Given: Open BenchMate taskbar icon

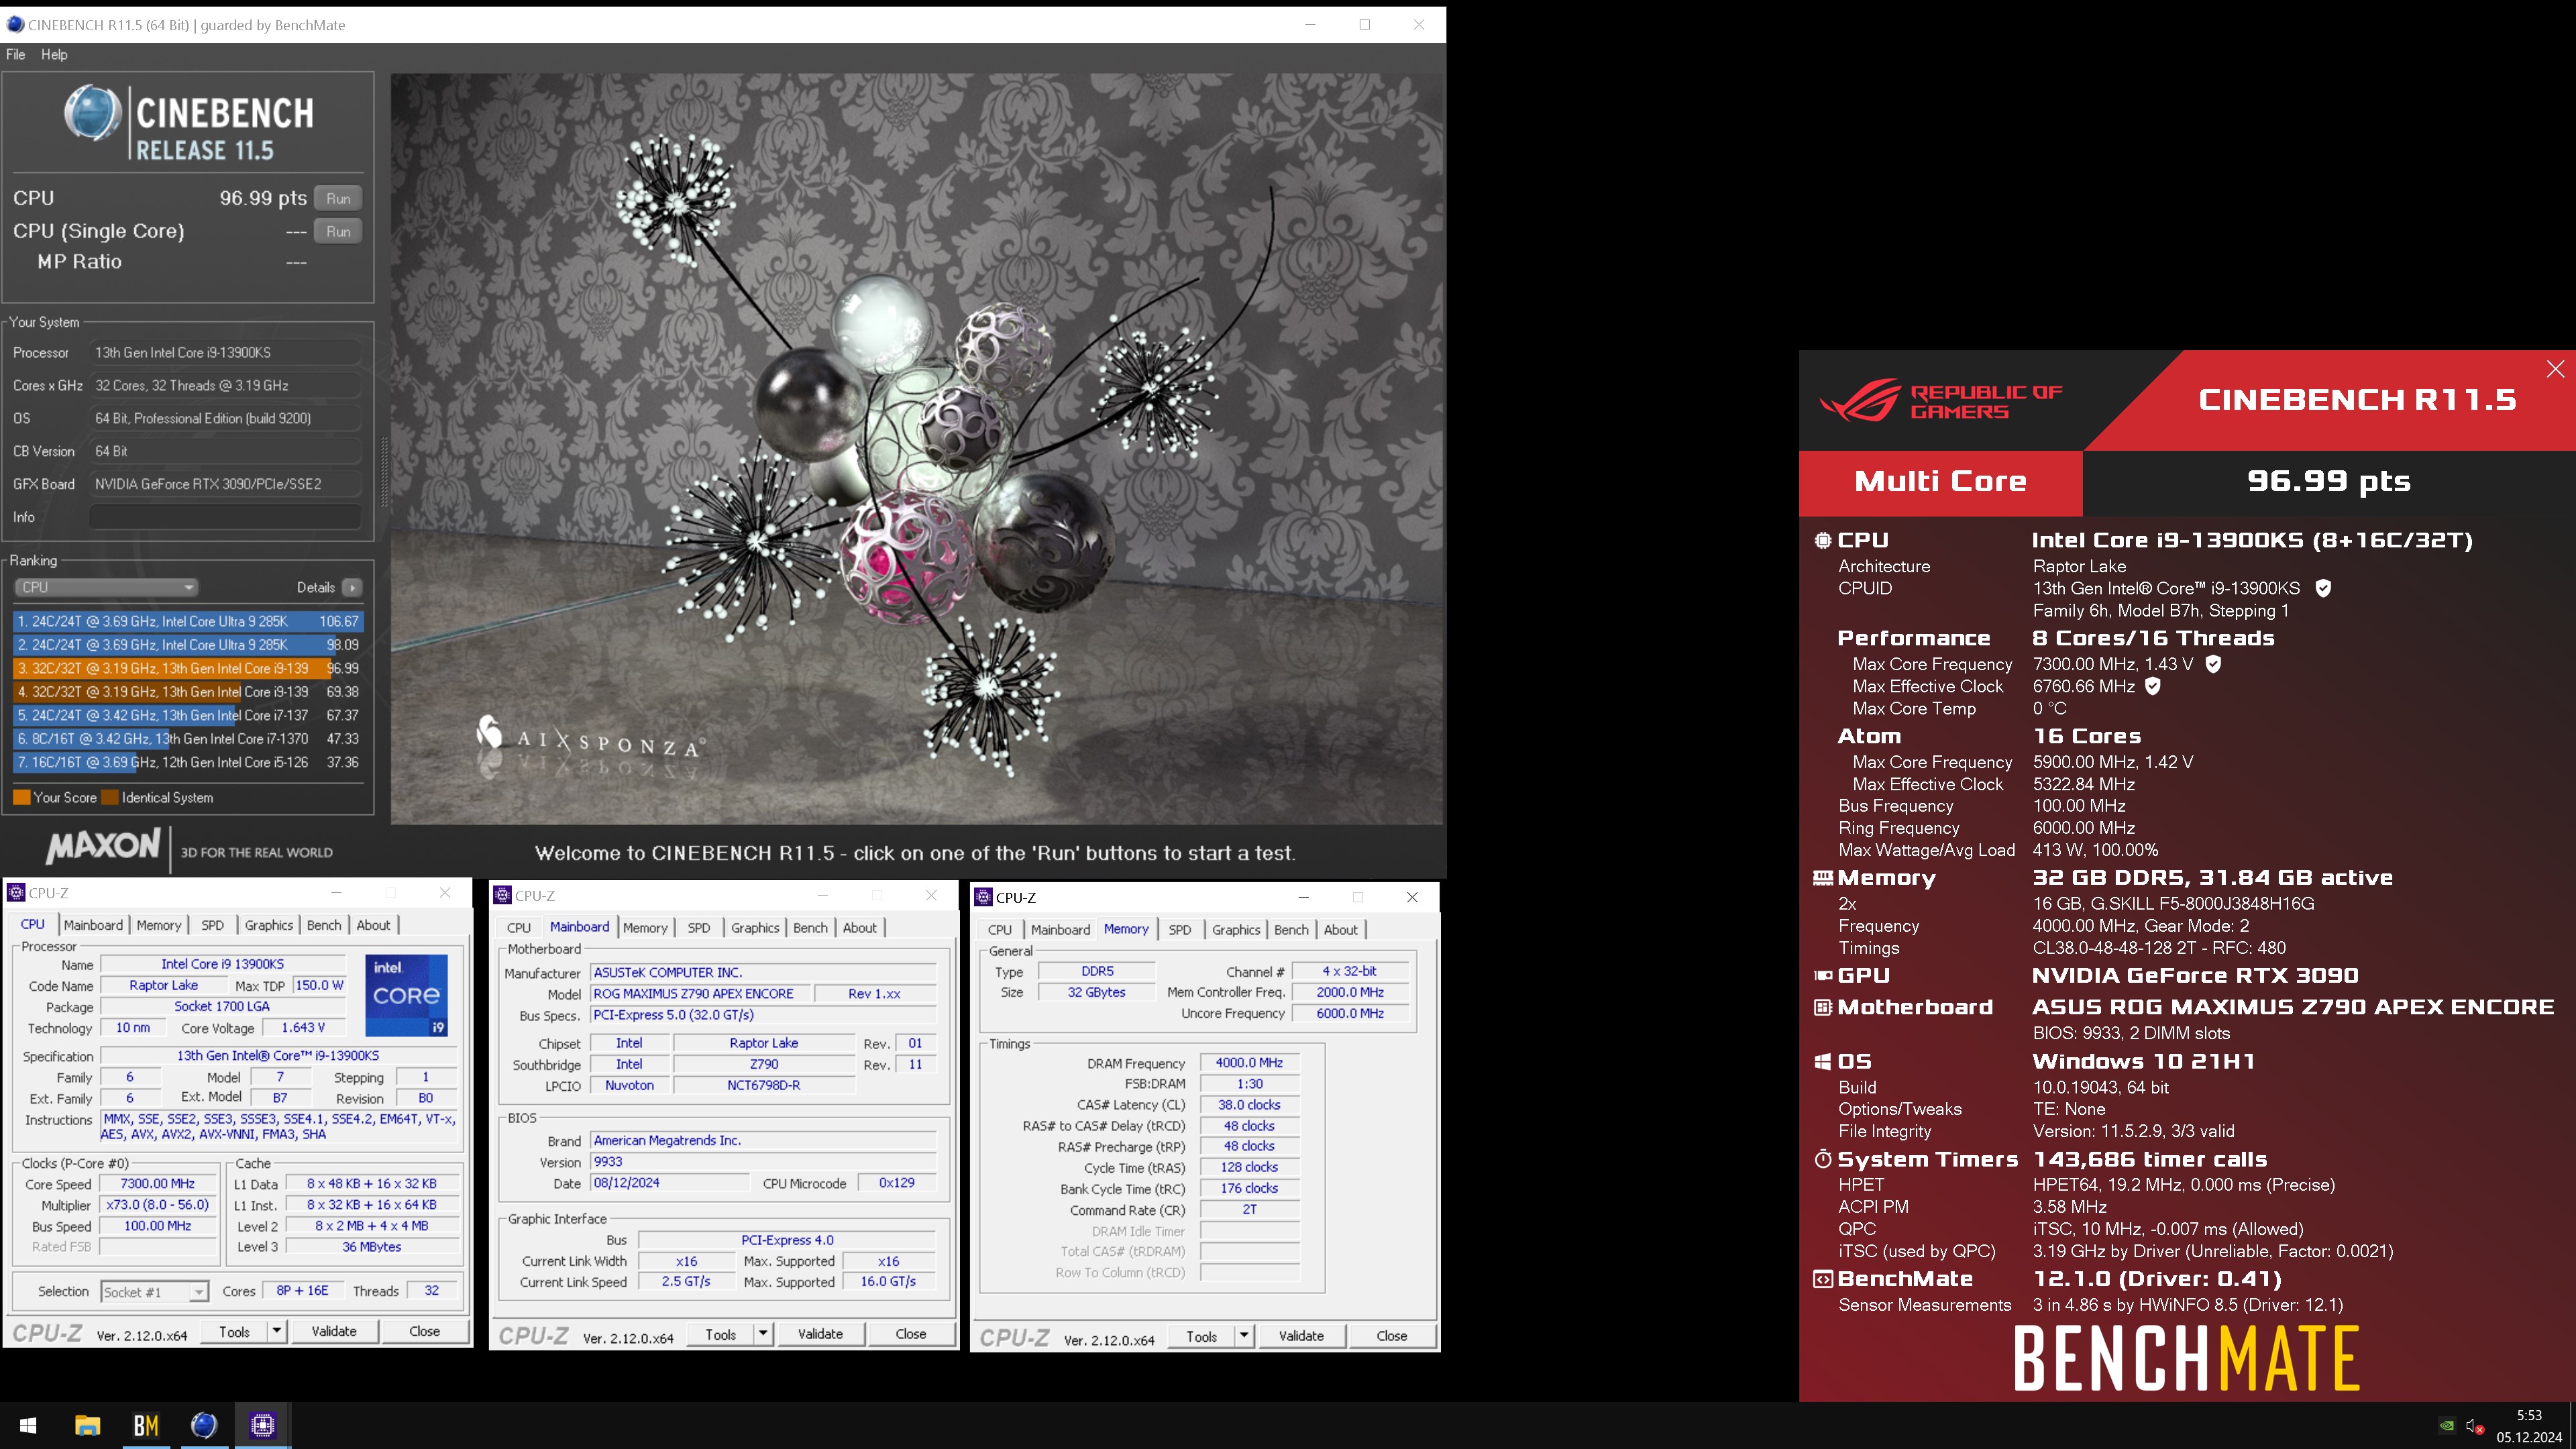Looking at the screenshot, I should coord(146,1425).
